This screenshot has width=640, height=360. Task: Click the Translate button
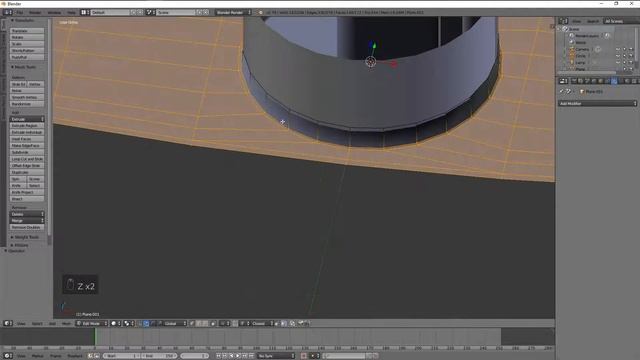coord(27,31)
